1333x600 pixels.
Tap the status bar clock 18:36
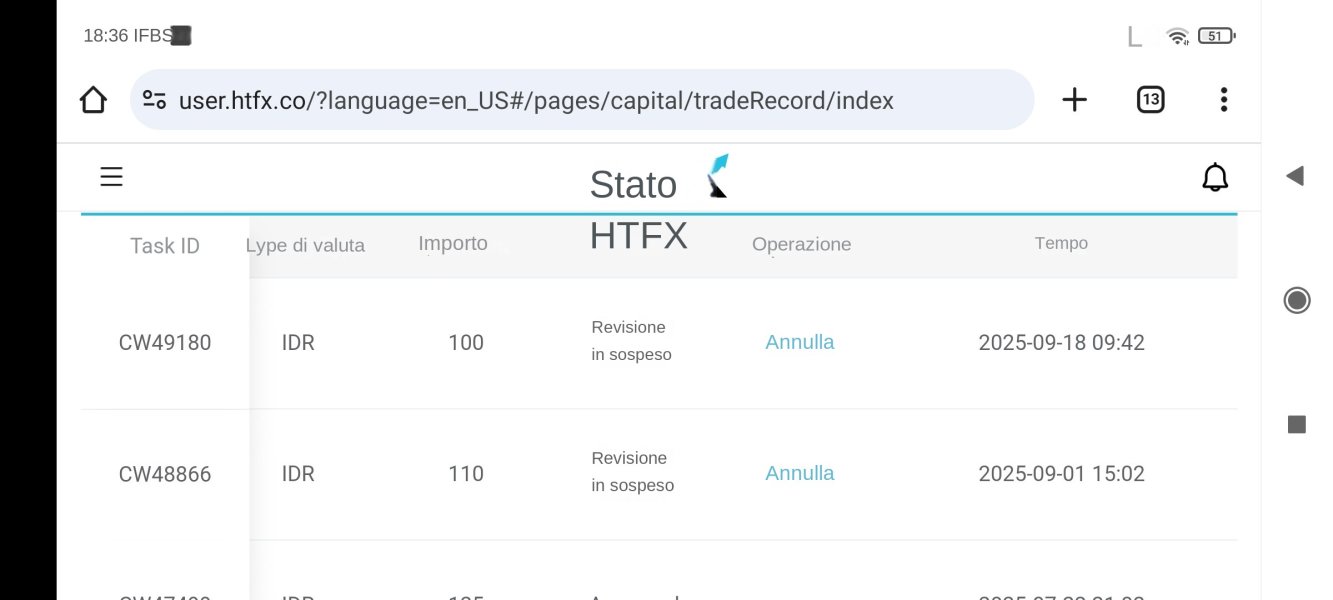click(x=106, y=36)
